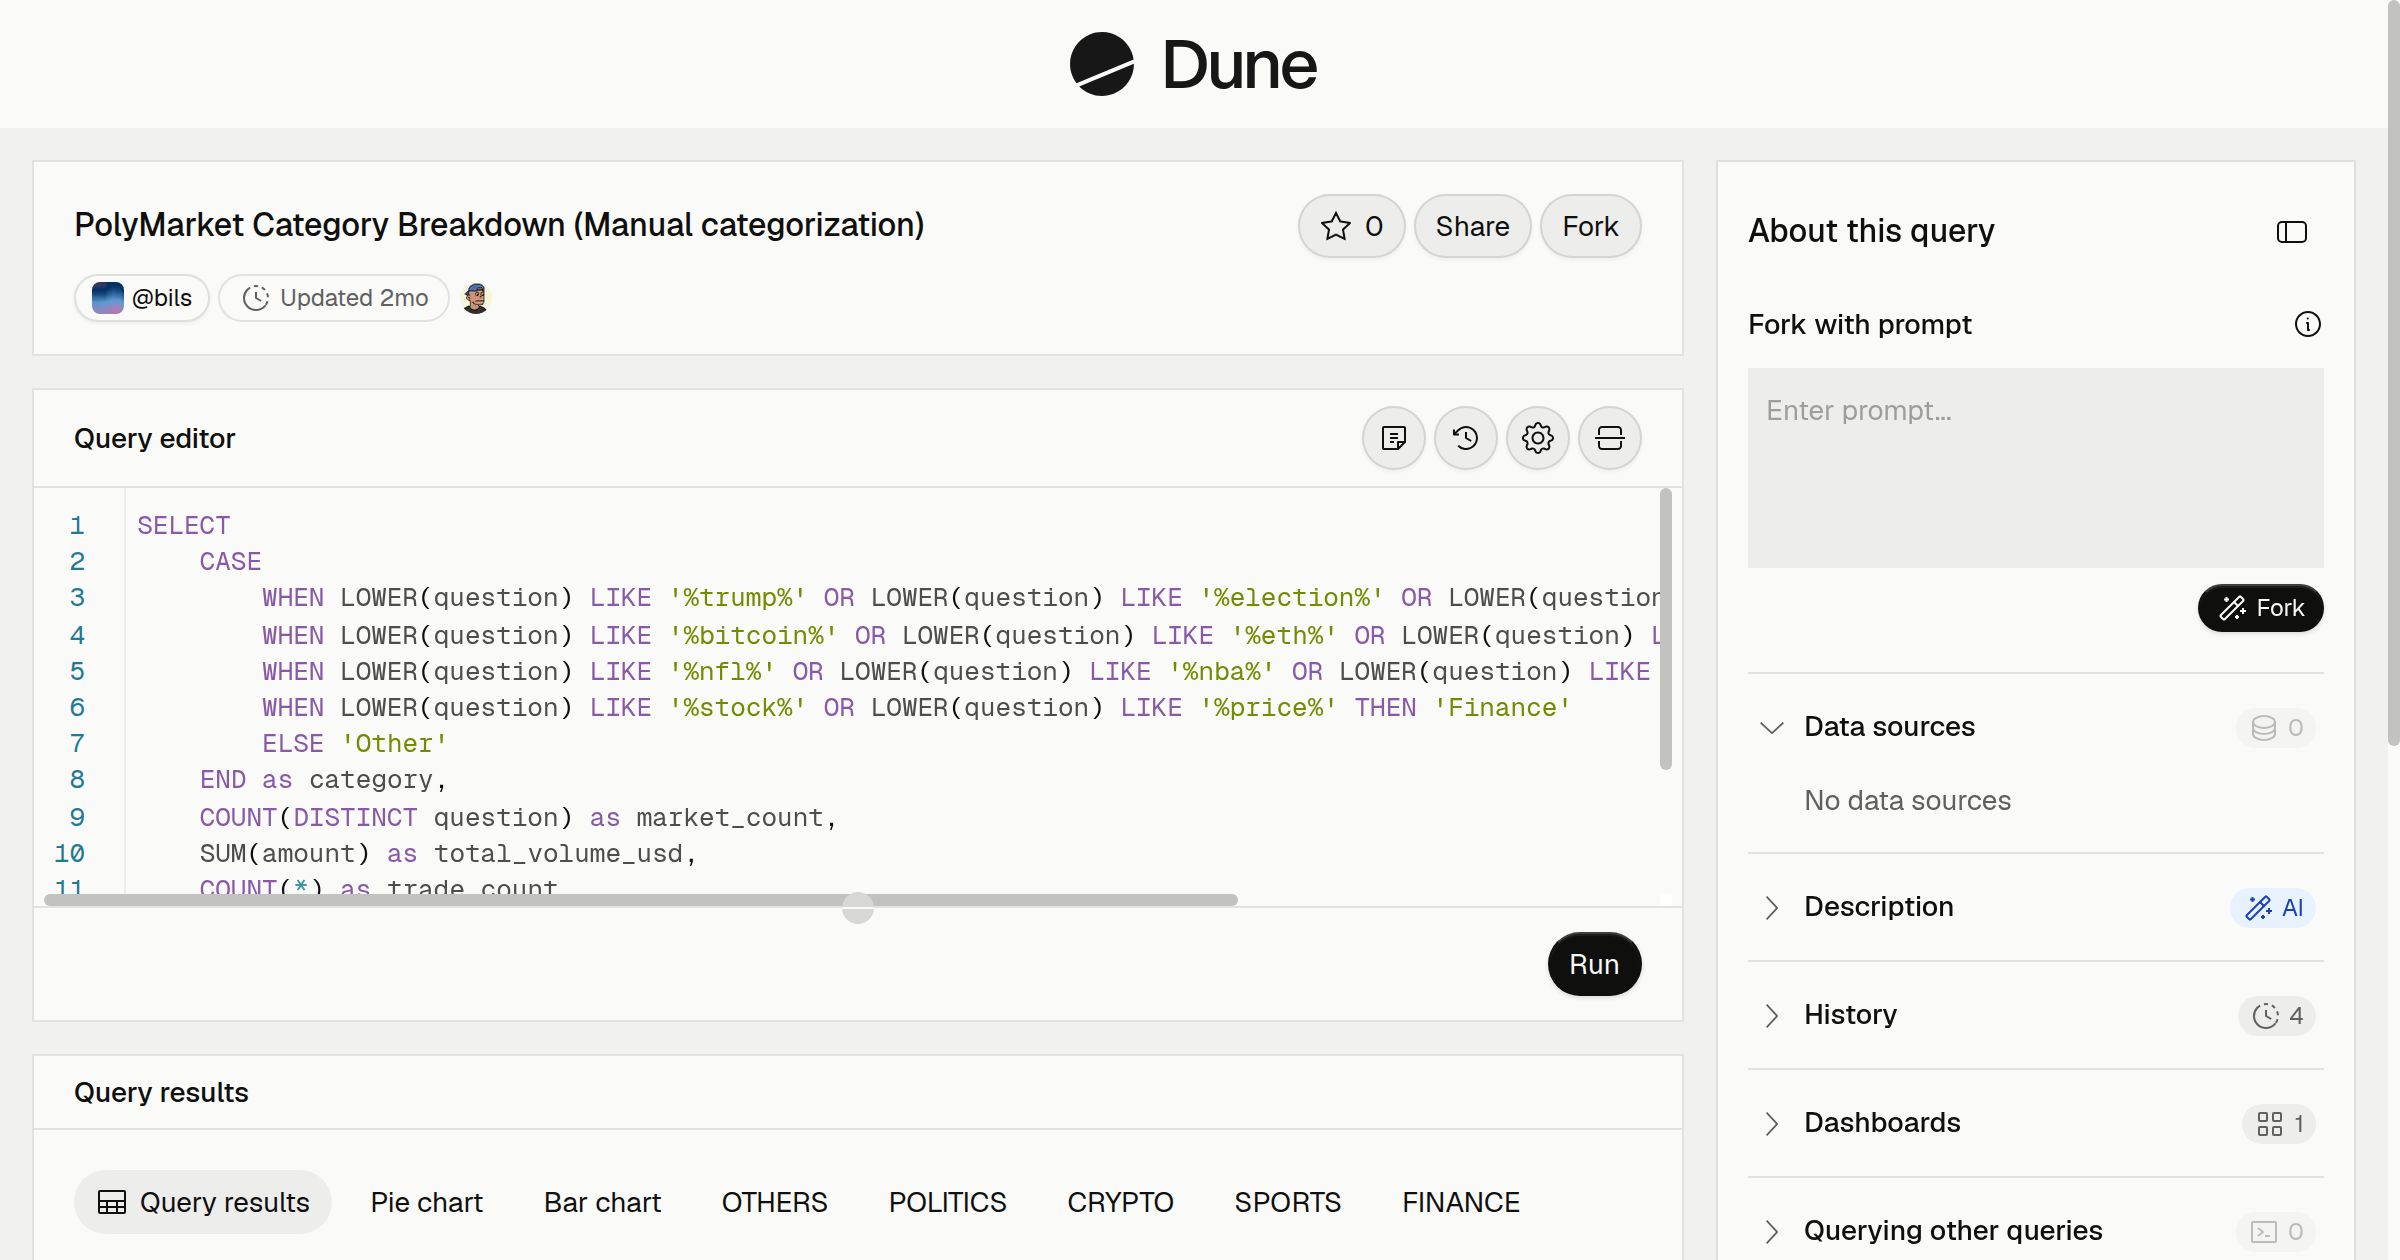
Task: Open @bils author profile
Action: pyautogui.click(x=141, y=298)
